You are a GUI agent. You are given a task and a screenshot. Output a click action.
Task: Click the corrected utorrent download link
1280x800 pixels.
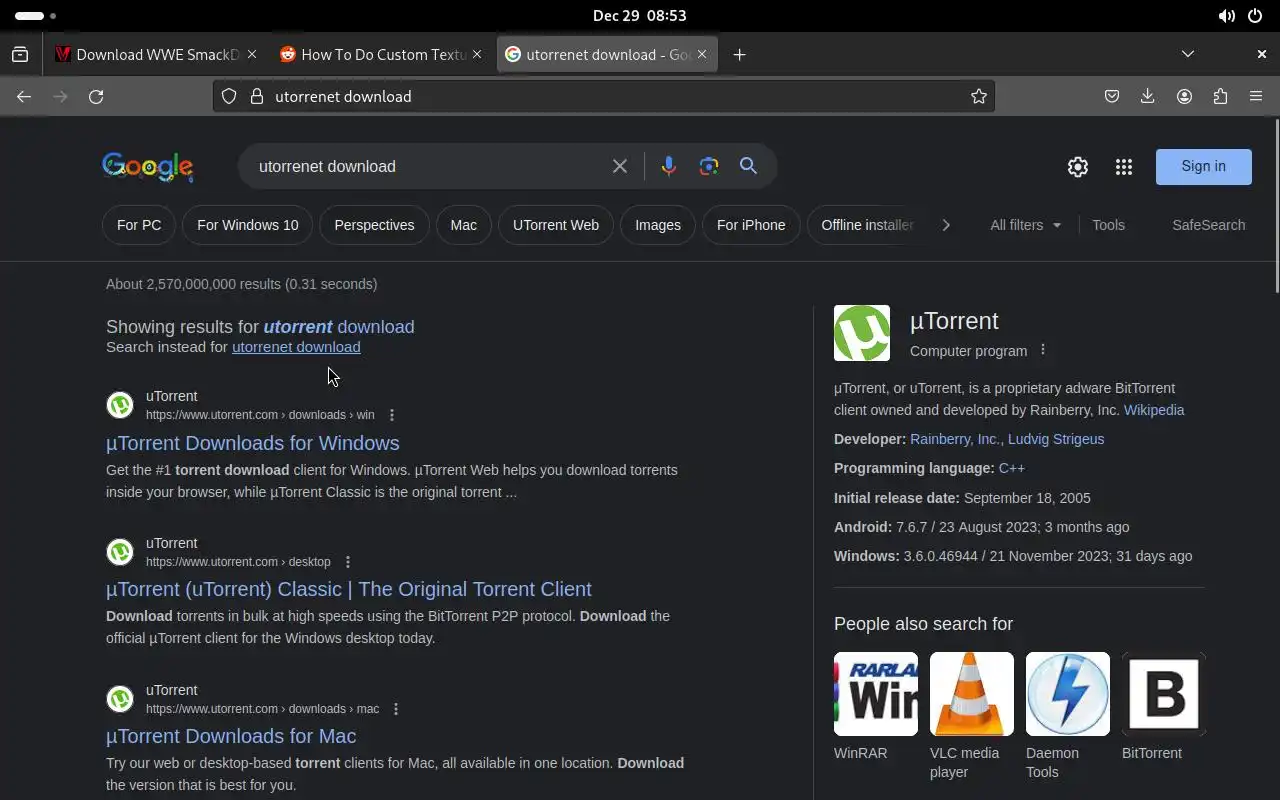pos(339,327)
